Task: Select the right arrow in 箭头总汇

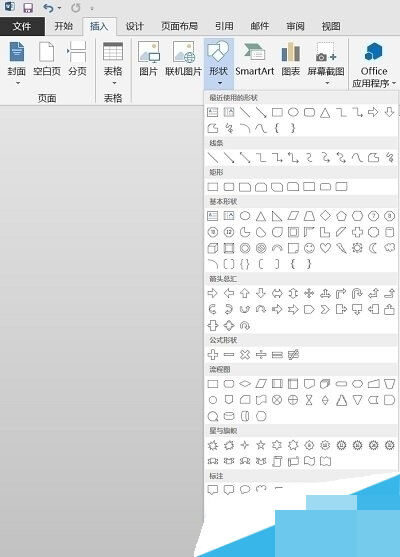Action: (x=213, y=293)
